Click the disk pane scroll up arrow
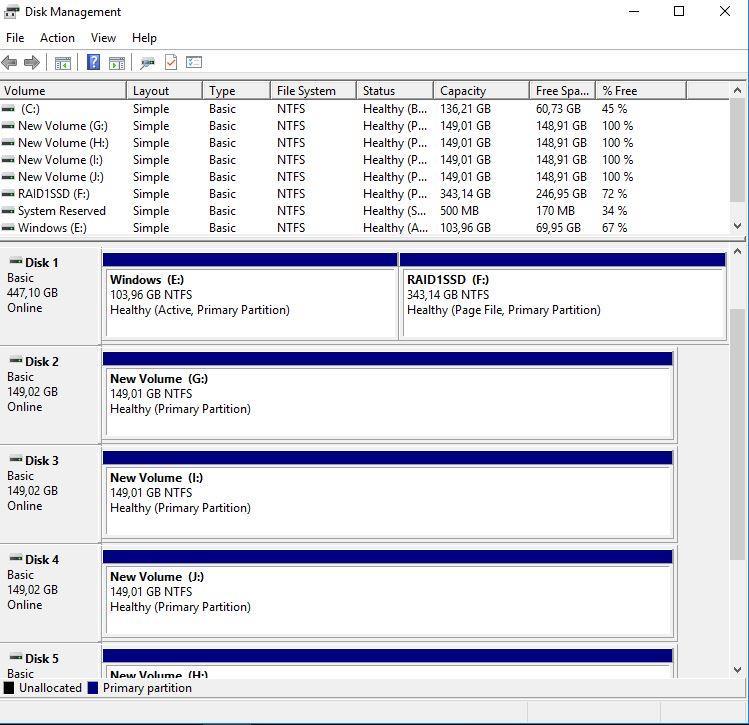The height and width of the screenshot is (725, 749). [737, 251]
